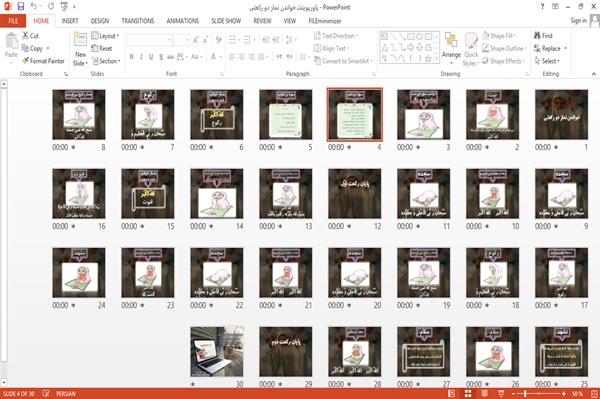Click the Undo arrow icon
Screen dimensions: 600x399
coord(34,7)
